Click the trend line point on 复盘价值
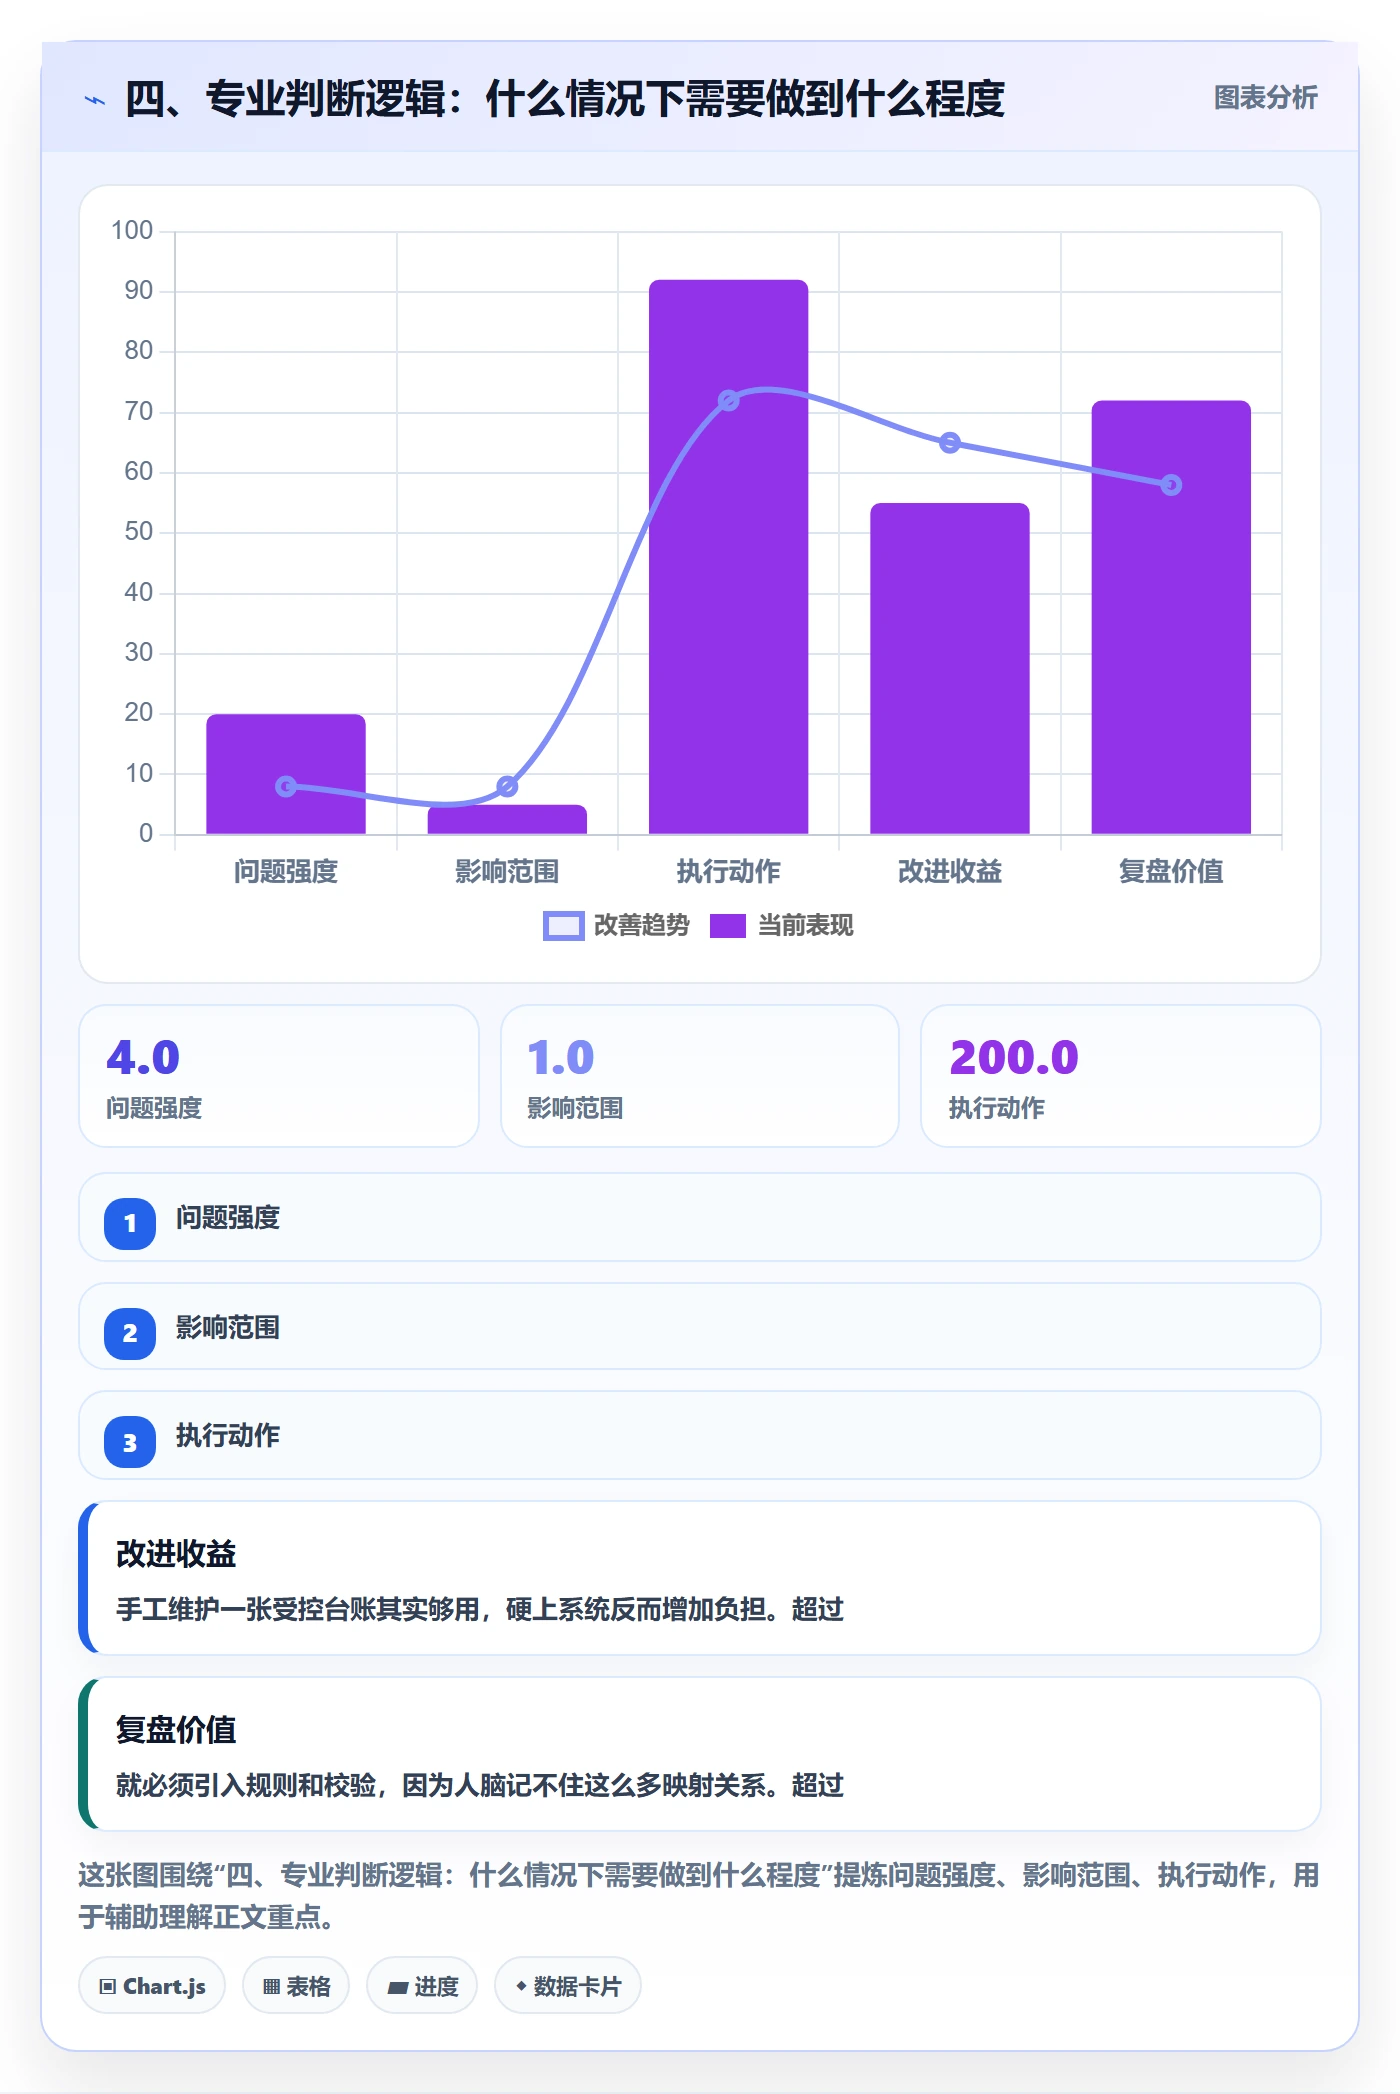The image size is (1400, 2094). point(1171,485)
